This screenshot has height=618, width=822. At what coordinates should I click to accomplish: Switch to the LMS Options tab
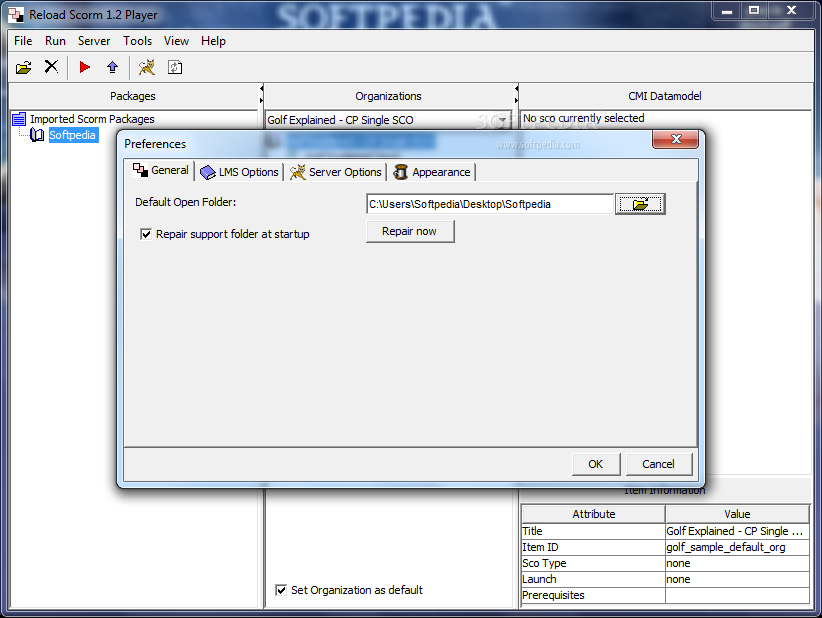point(240,172)
